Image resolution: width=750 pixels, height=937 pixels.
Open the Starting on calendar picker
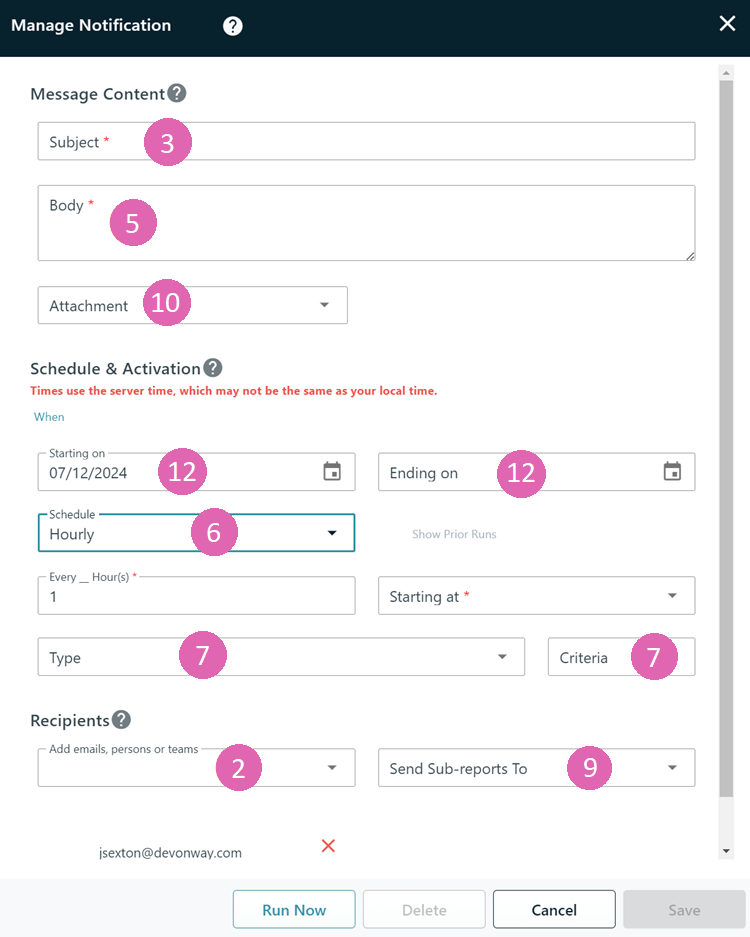(332, 471)
